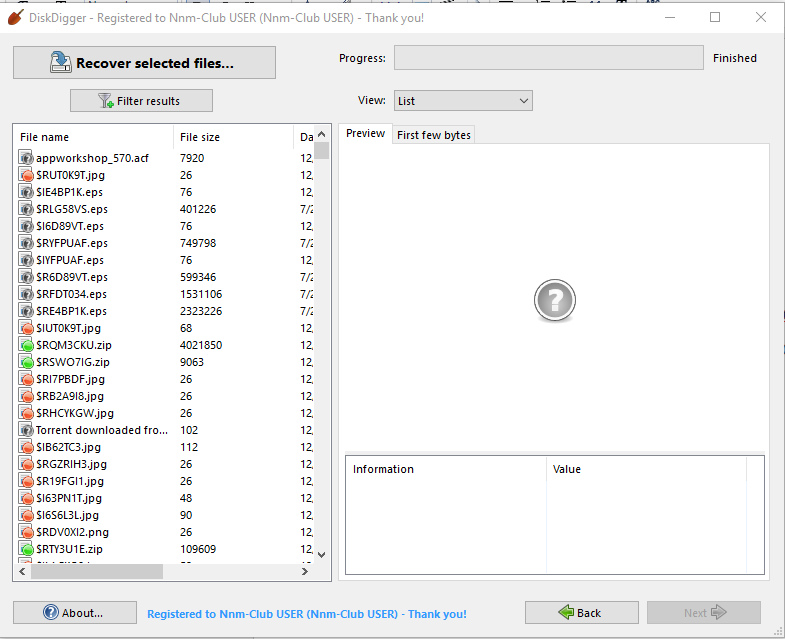
Task: Click the horizontal scrollbar thumb of file list
Action: pos(97,571)
